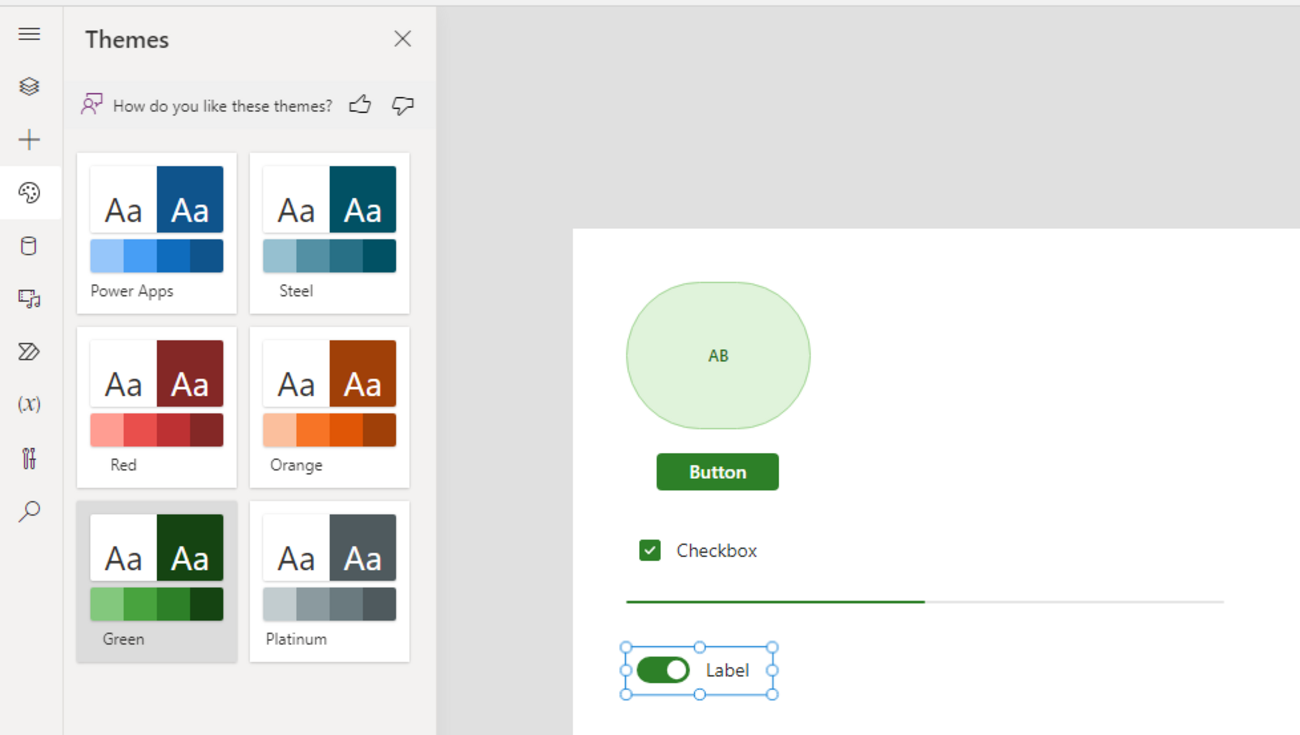Image resolution: width=1300 pixels, height=735 pixels.
Task: Give thumbs down feedback on themes
Action: 403,105
